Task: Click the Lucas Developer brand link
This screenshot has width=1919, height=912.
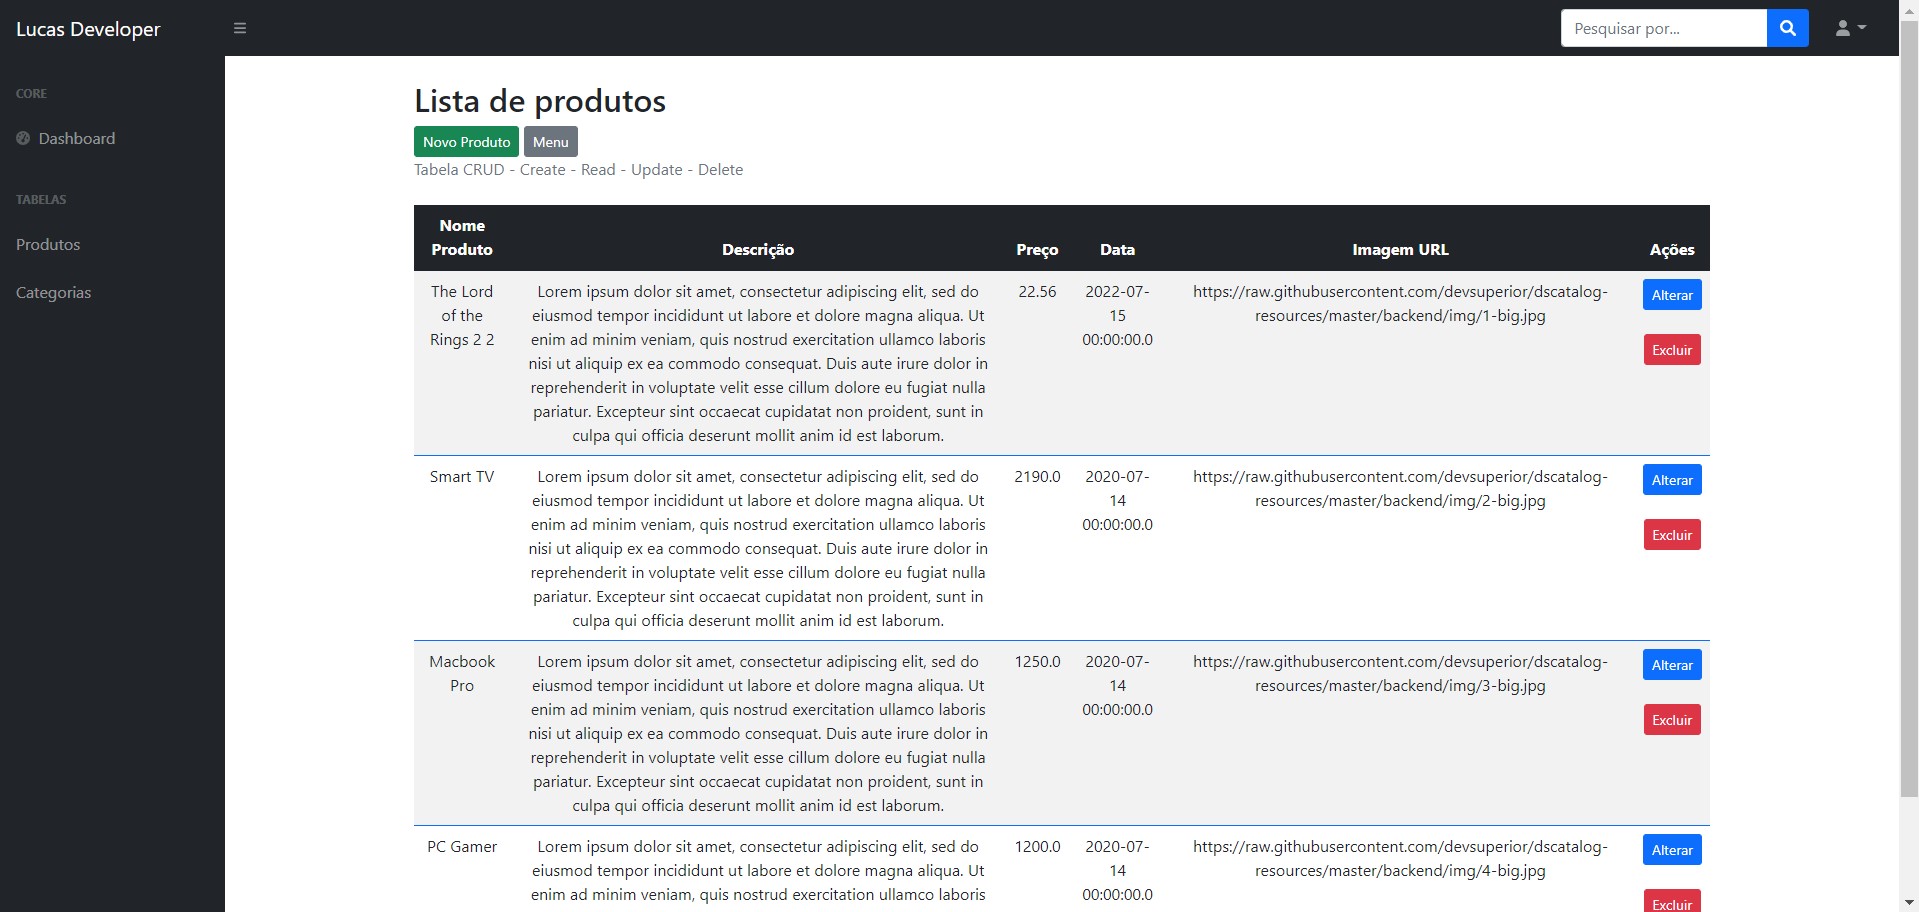Action: pos(87,28)
